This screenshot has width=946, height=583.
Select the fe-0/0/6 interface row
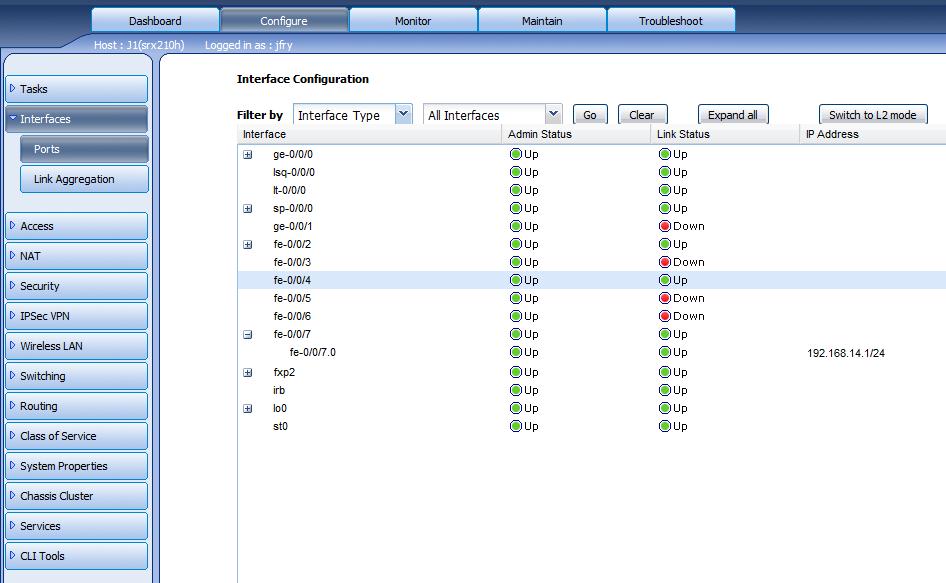(x=591, y=316)
